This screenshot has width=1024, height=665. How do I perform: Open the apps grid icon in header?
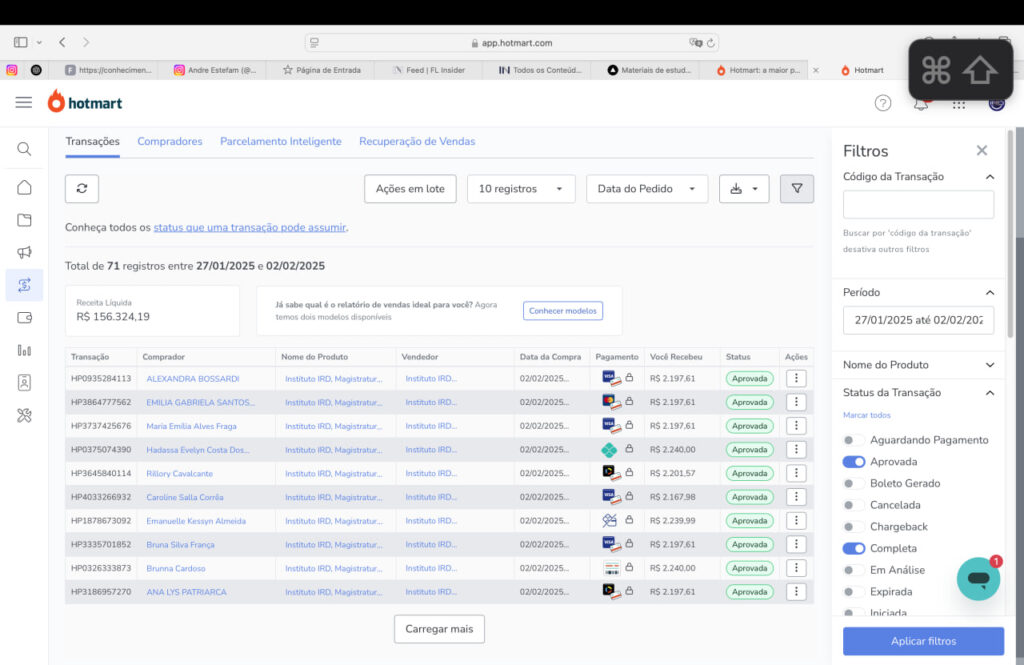[x=959, y=105]
